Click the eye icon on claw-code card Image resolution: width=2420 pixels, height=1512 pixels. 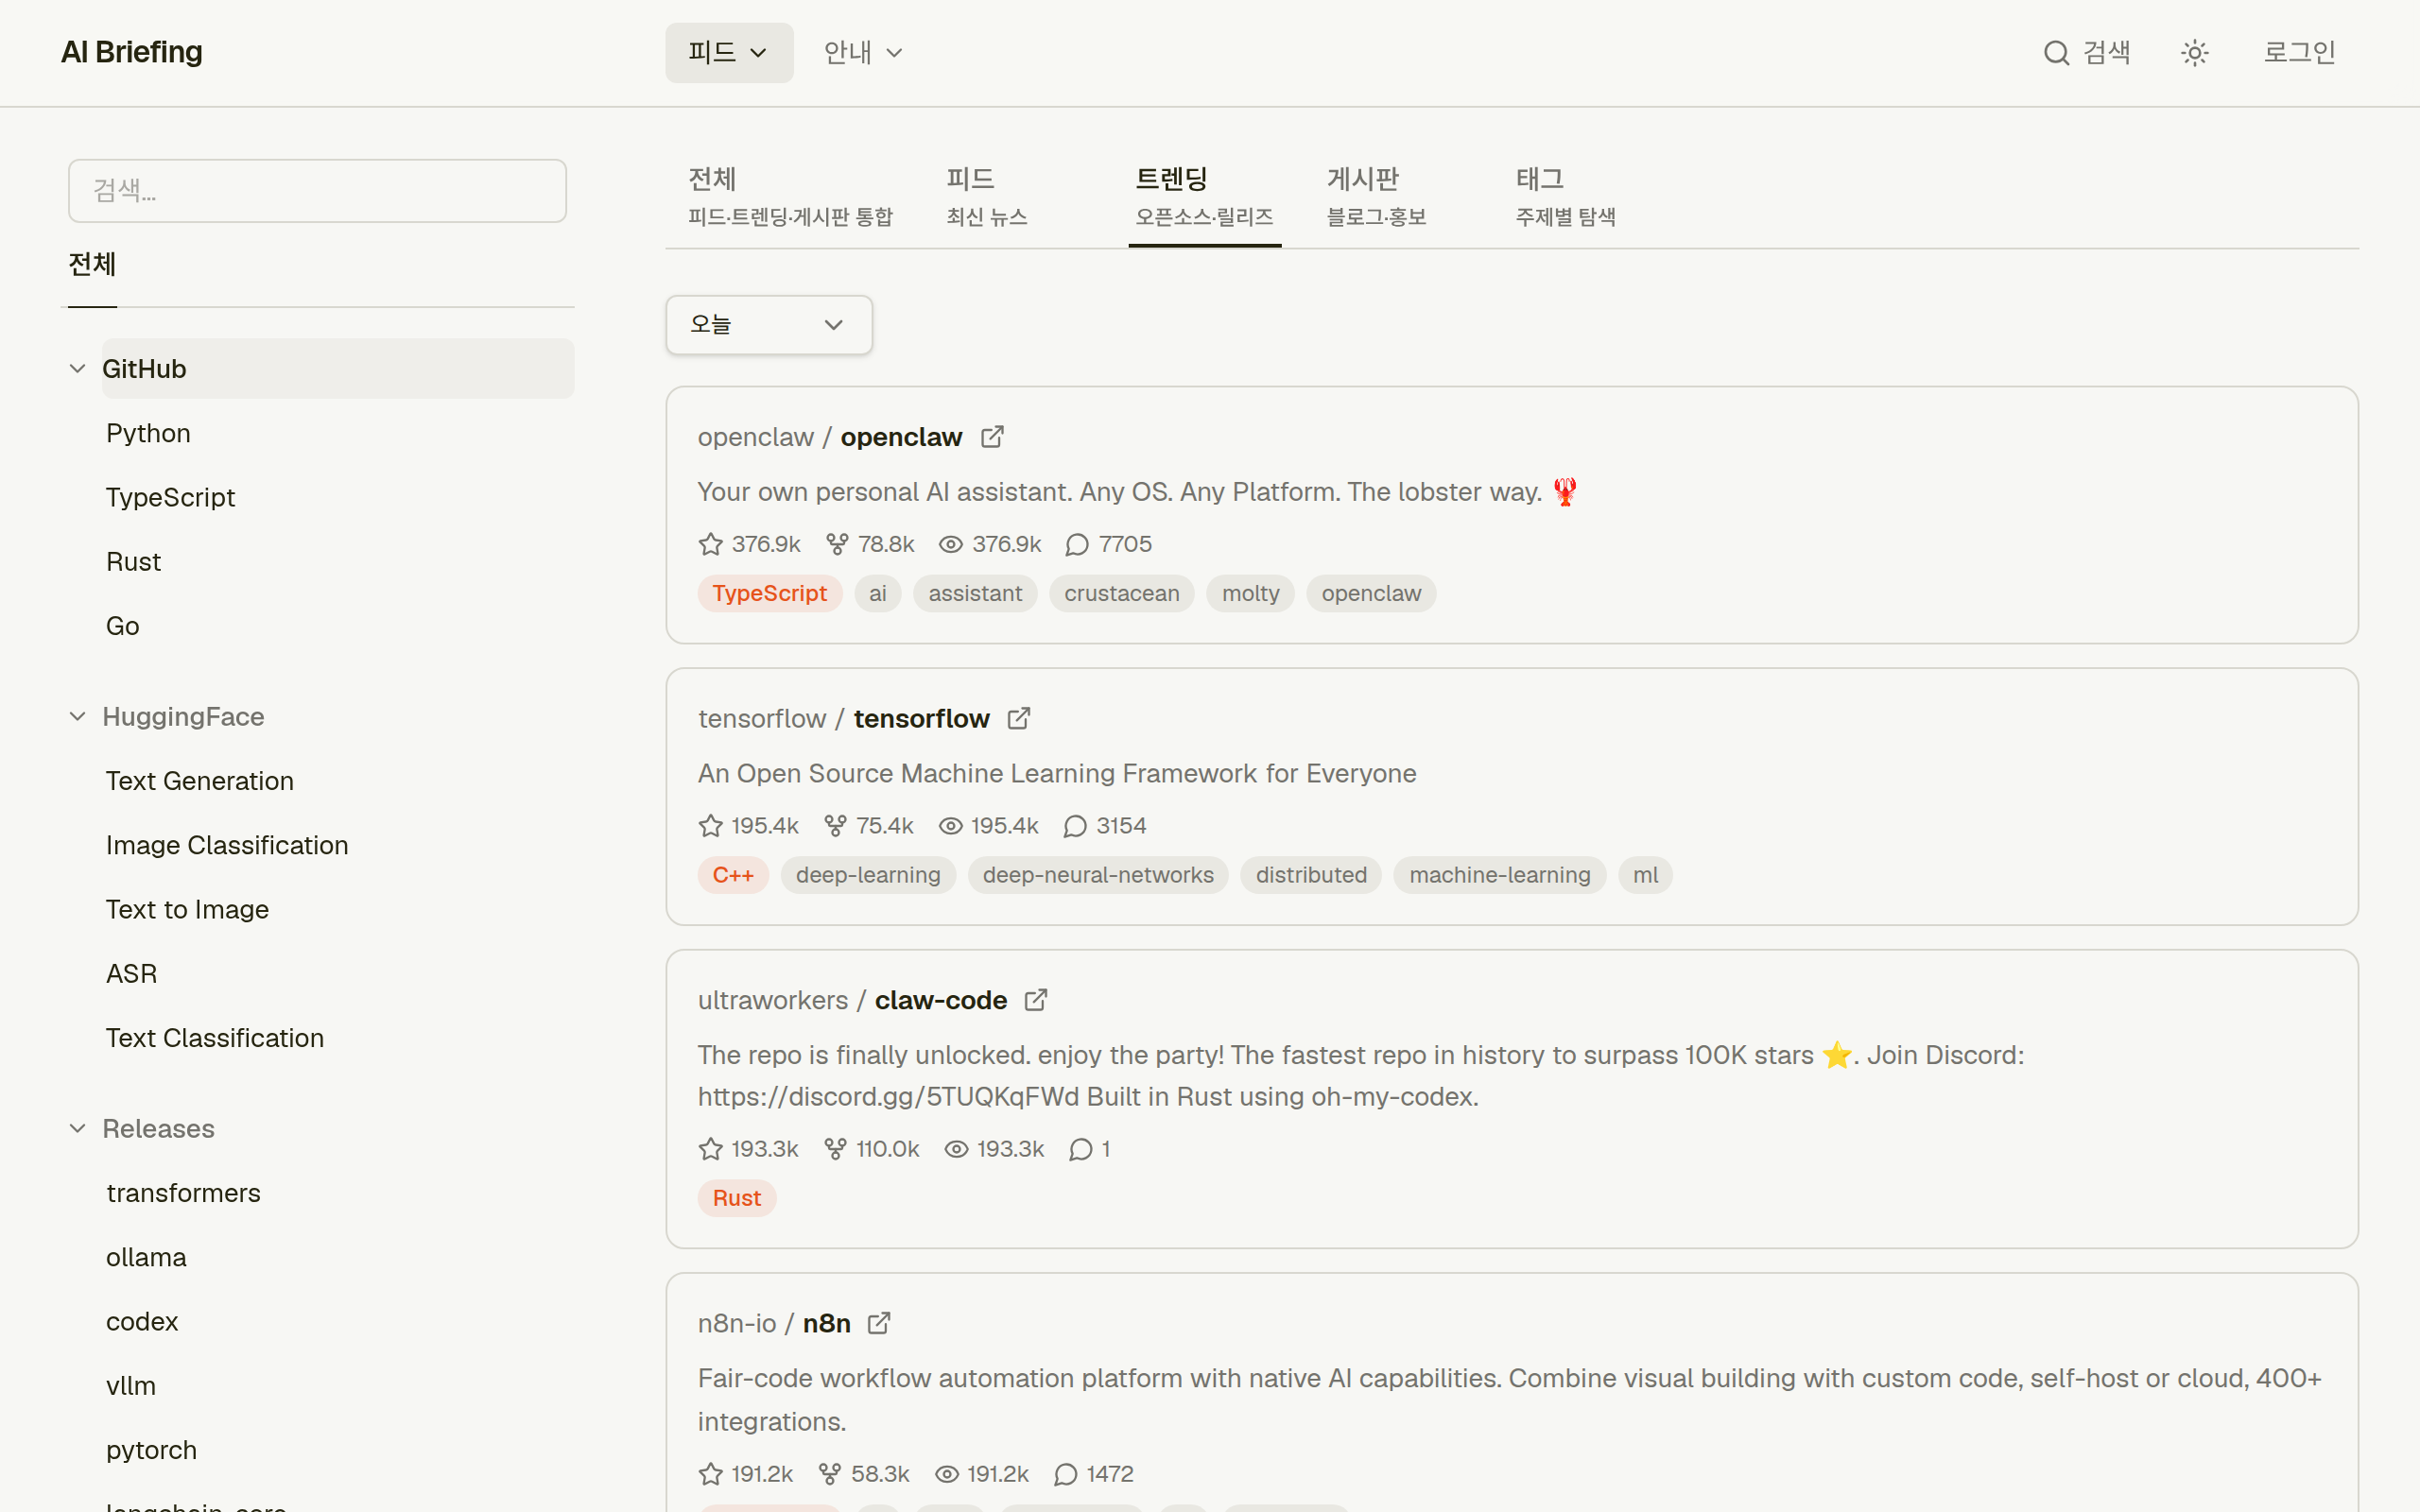pos(957,1149)
